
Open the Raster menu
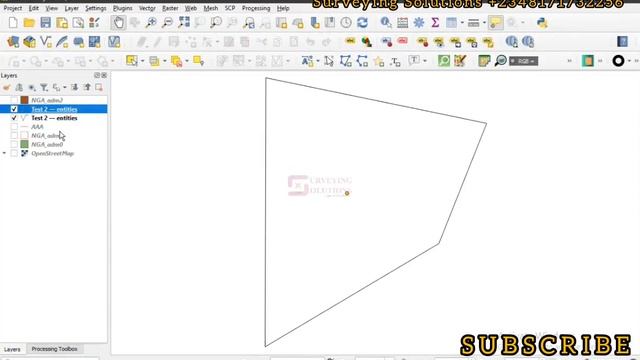[x=170, y=8]
